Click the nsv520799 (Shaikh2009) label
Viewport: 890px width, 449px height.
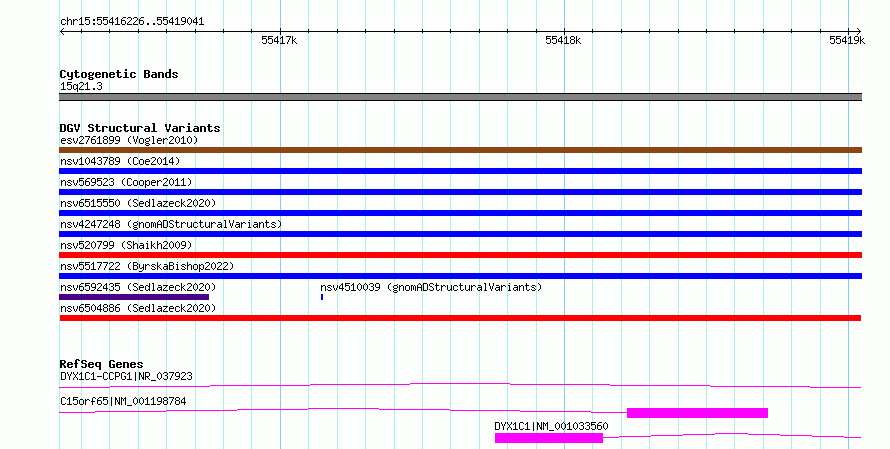pyautogui.click(x=126, y=245)
